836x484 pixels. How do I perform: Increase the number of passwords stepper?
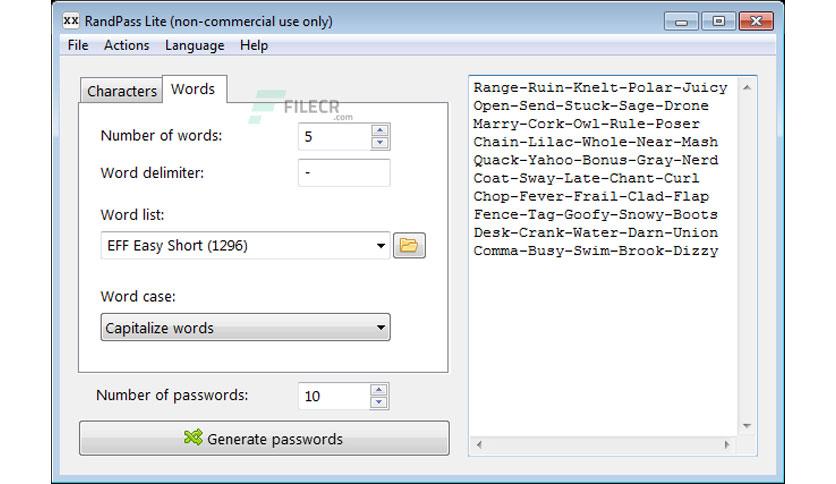(379, 390)
